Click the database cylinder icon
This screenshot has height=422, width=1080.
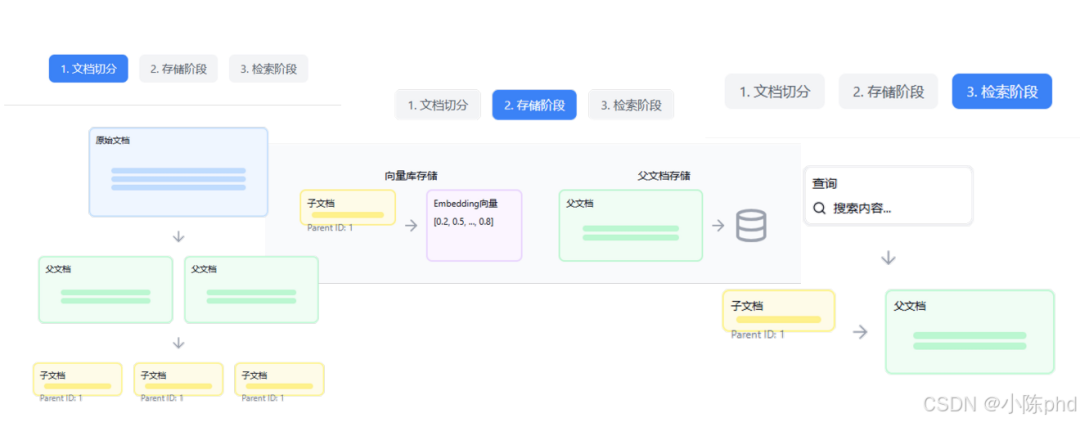[751, 226]
